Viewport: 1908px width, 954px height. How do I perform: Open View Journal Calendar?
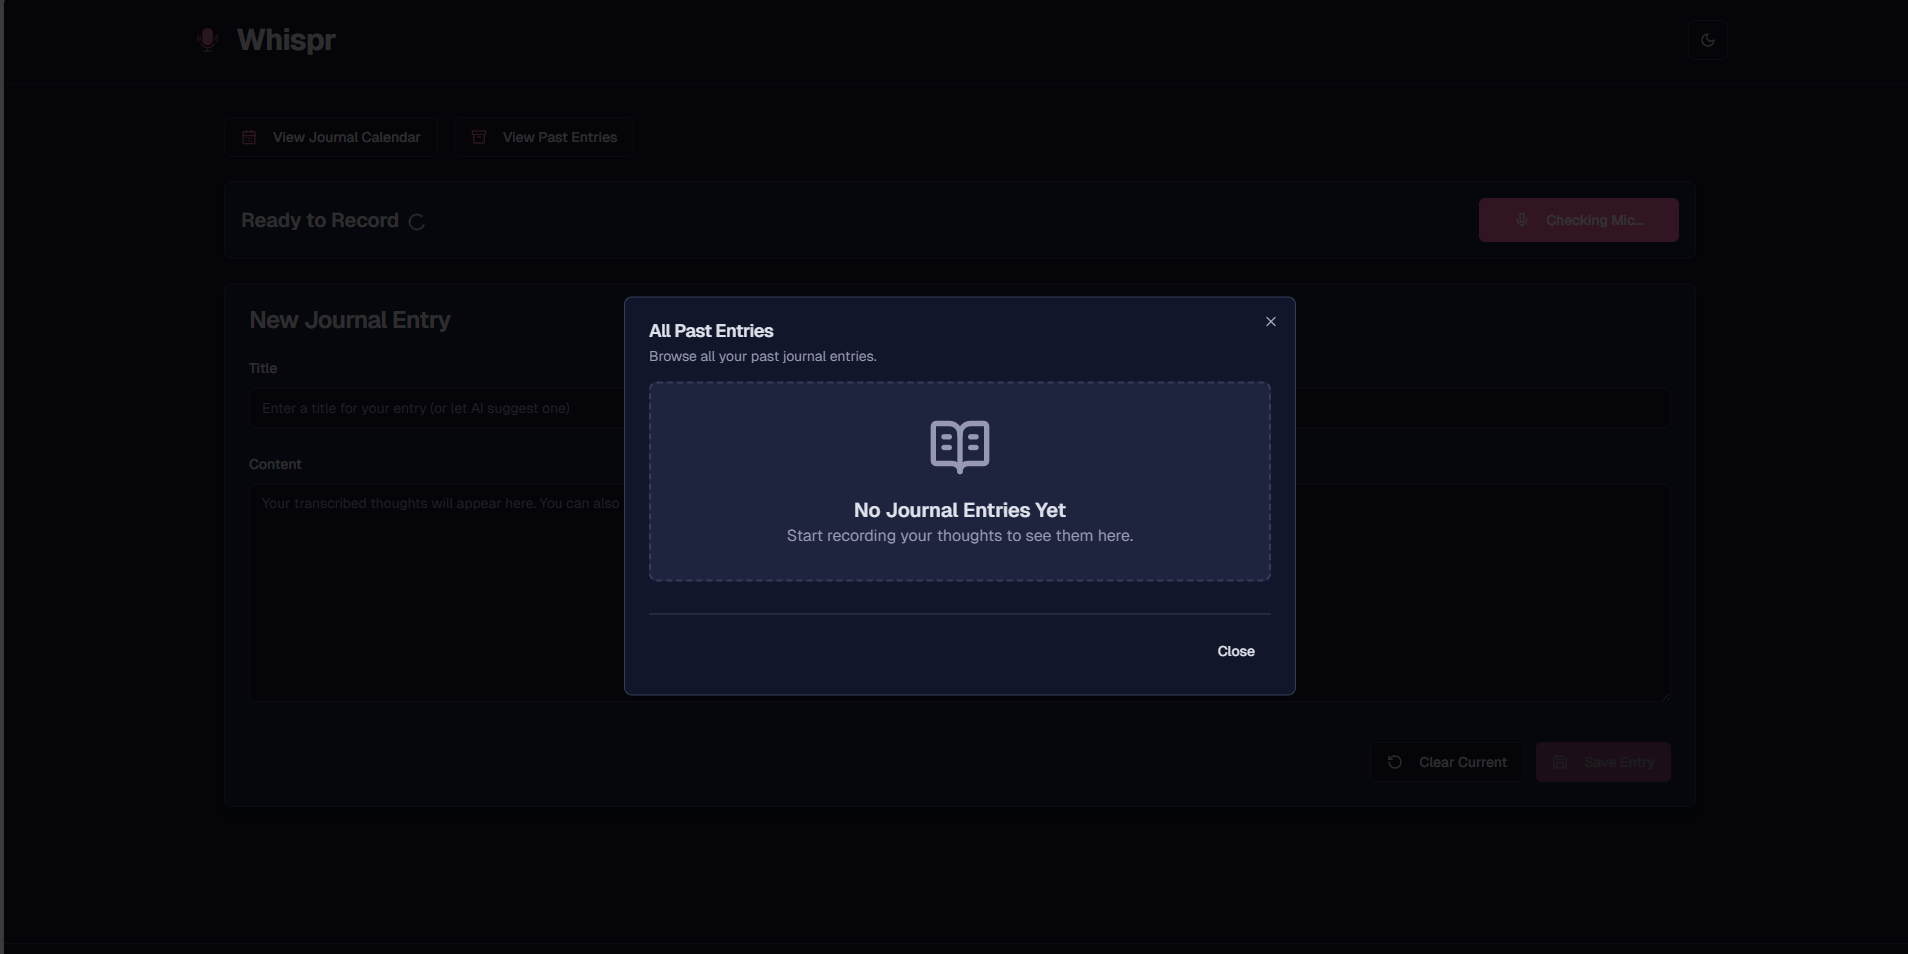click(346, 137)
